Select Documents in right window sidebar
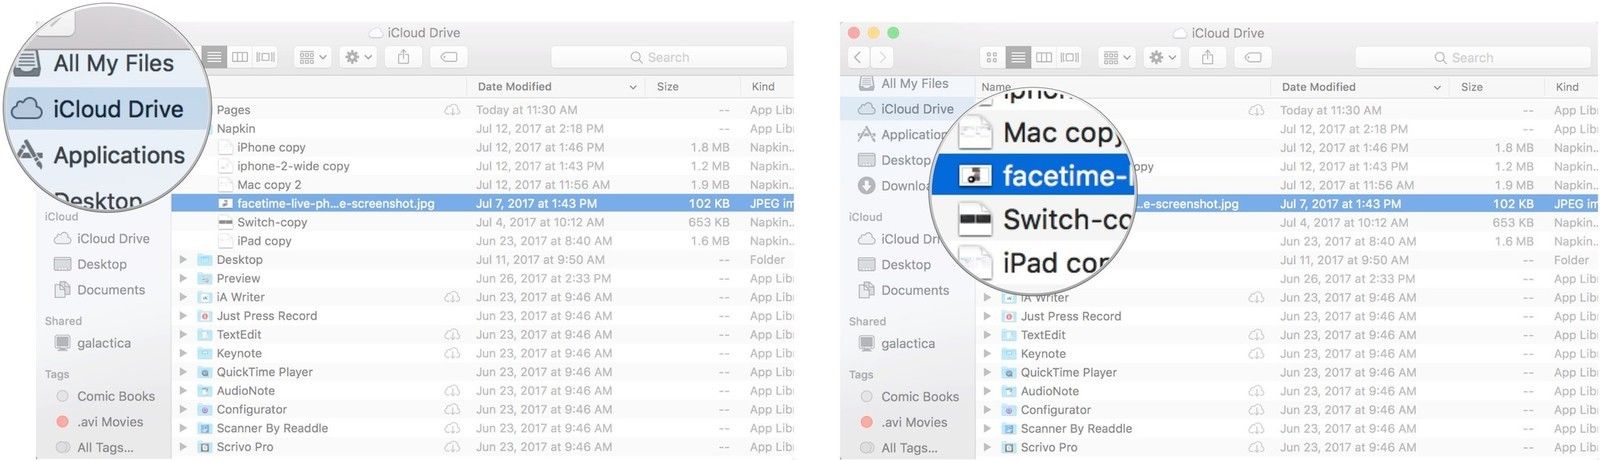 pyautogui.click(x=915, y=290)
